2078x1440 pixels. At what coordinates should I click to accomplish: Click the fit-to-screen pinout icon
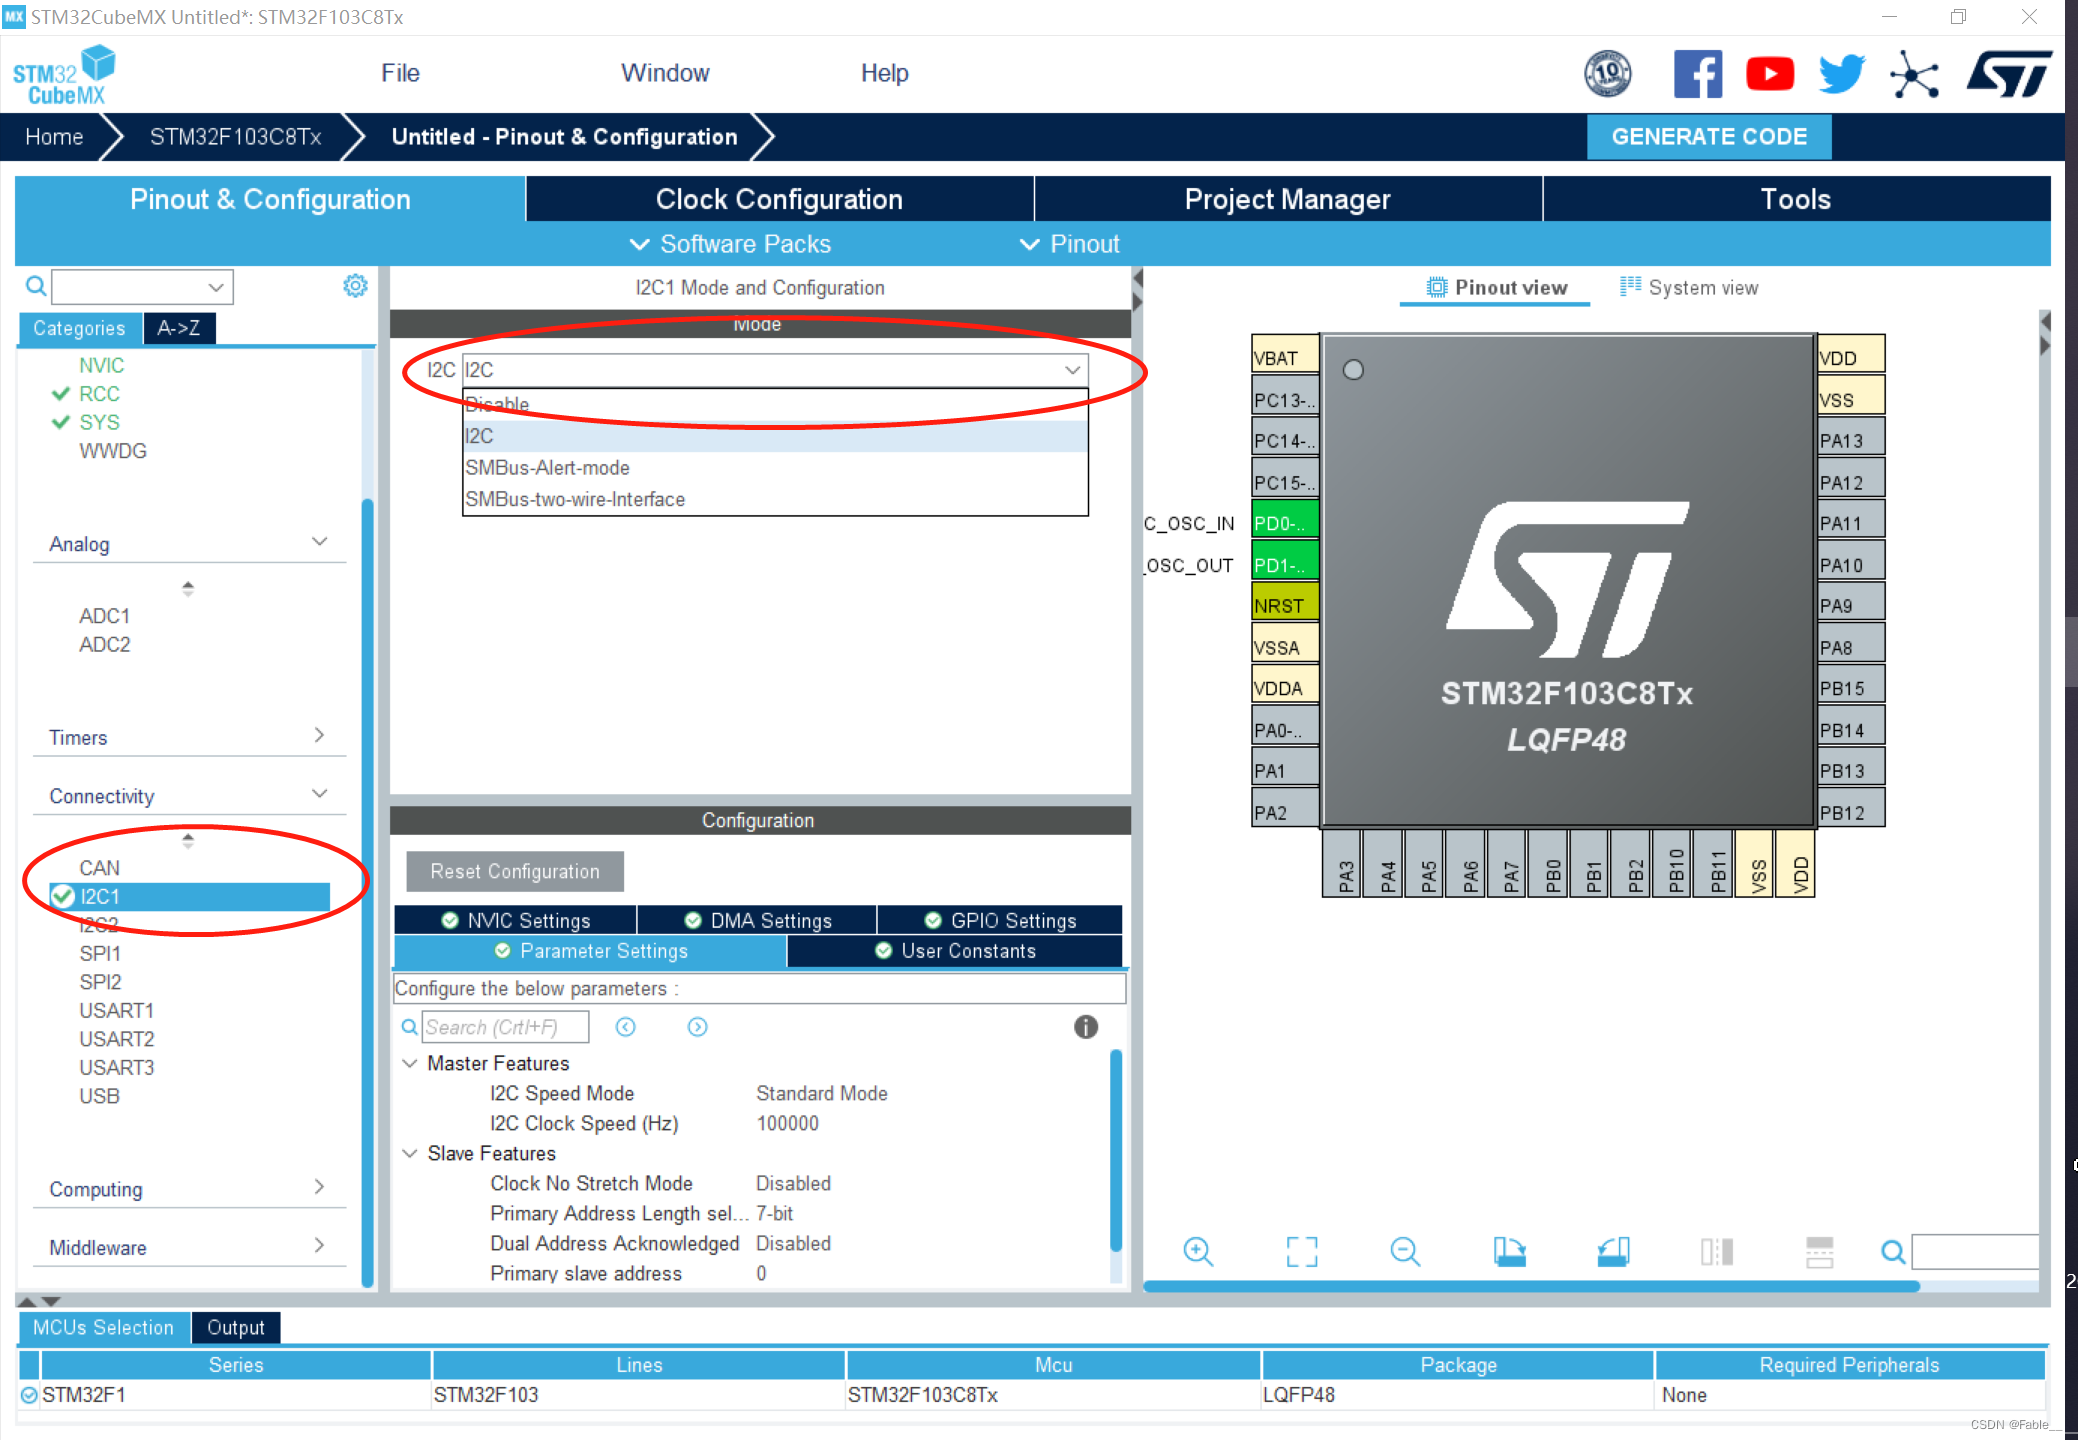1301,1251
